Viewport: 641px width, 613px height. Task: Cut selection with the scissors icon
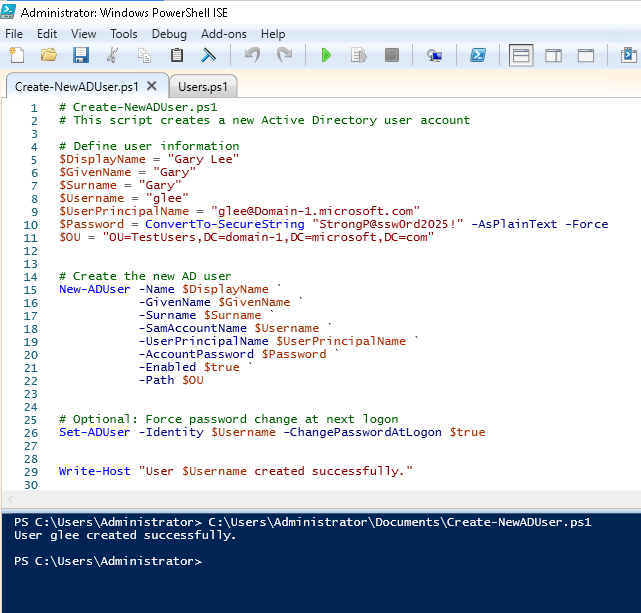[x=112, y=55]
